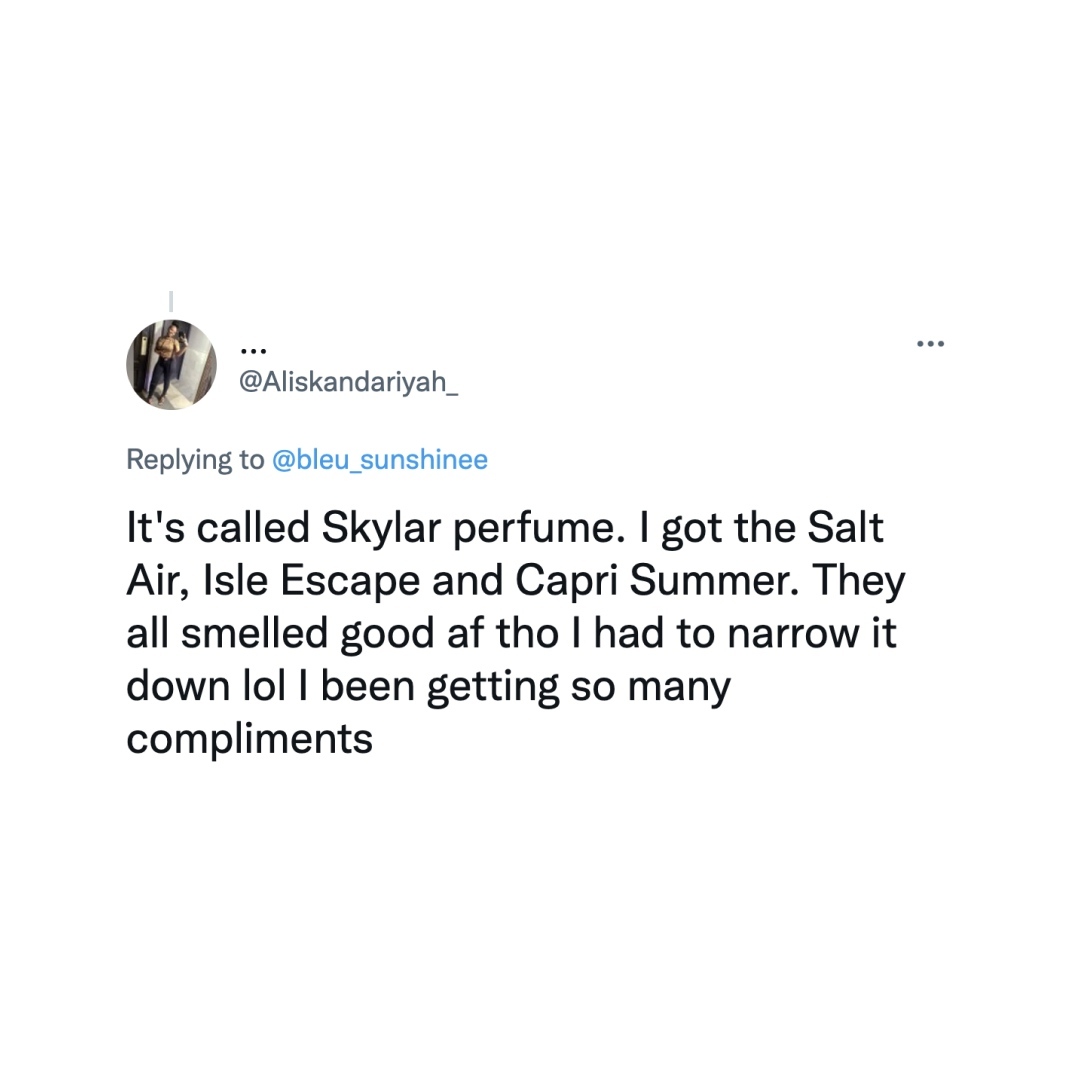
Task: Click the word 'compliments' in tweet
Action: click(249, 740)
